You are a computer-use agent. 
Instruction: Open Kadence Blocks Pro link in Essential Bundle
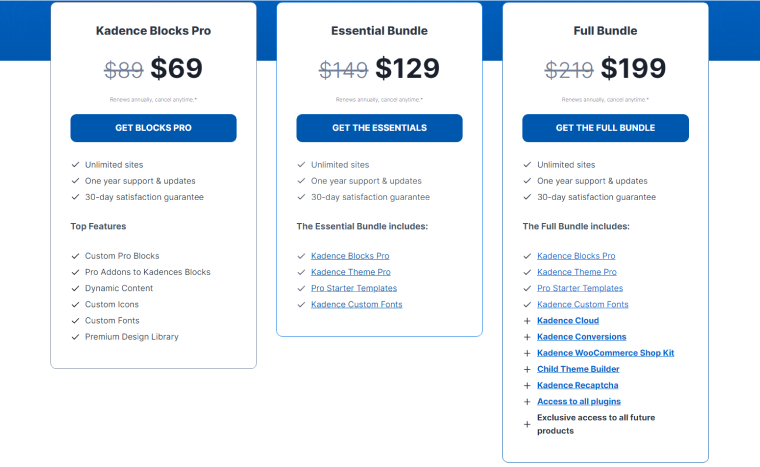[350, 256]
